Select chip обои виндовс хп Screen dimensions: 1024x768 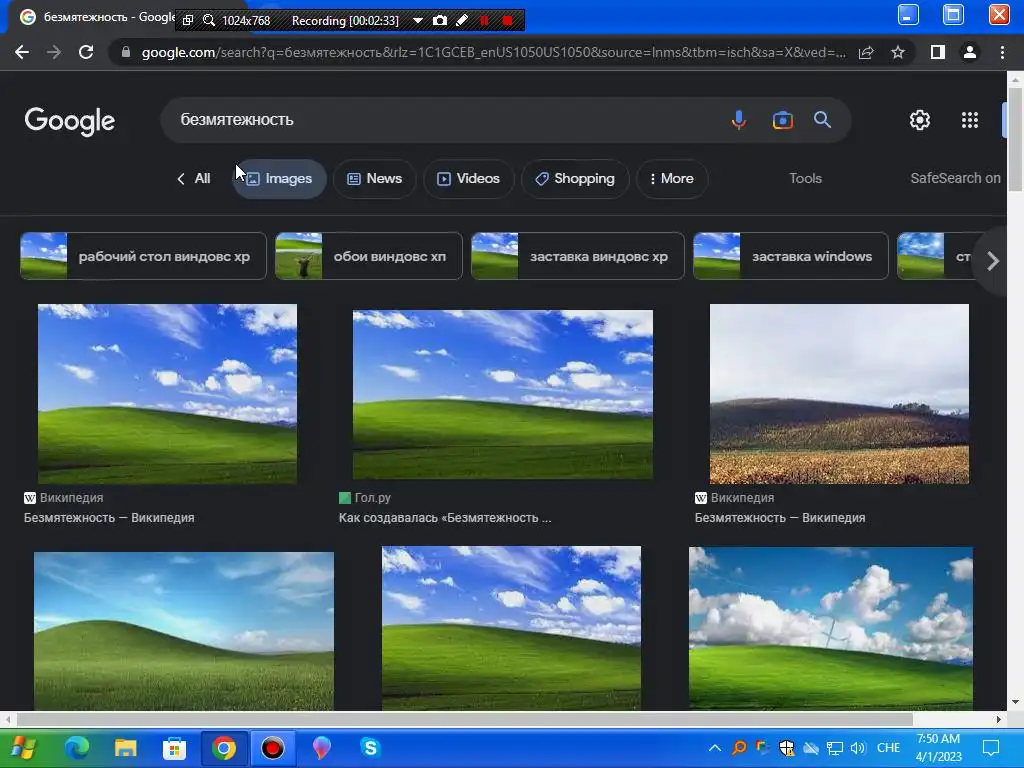click(369, 256)
